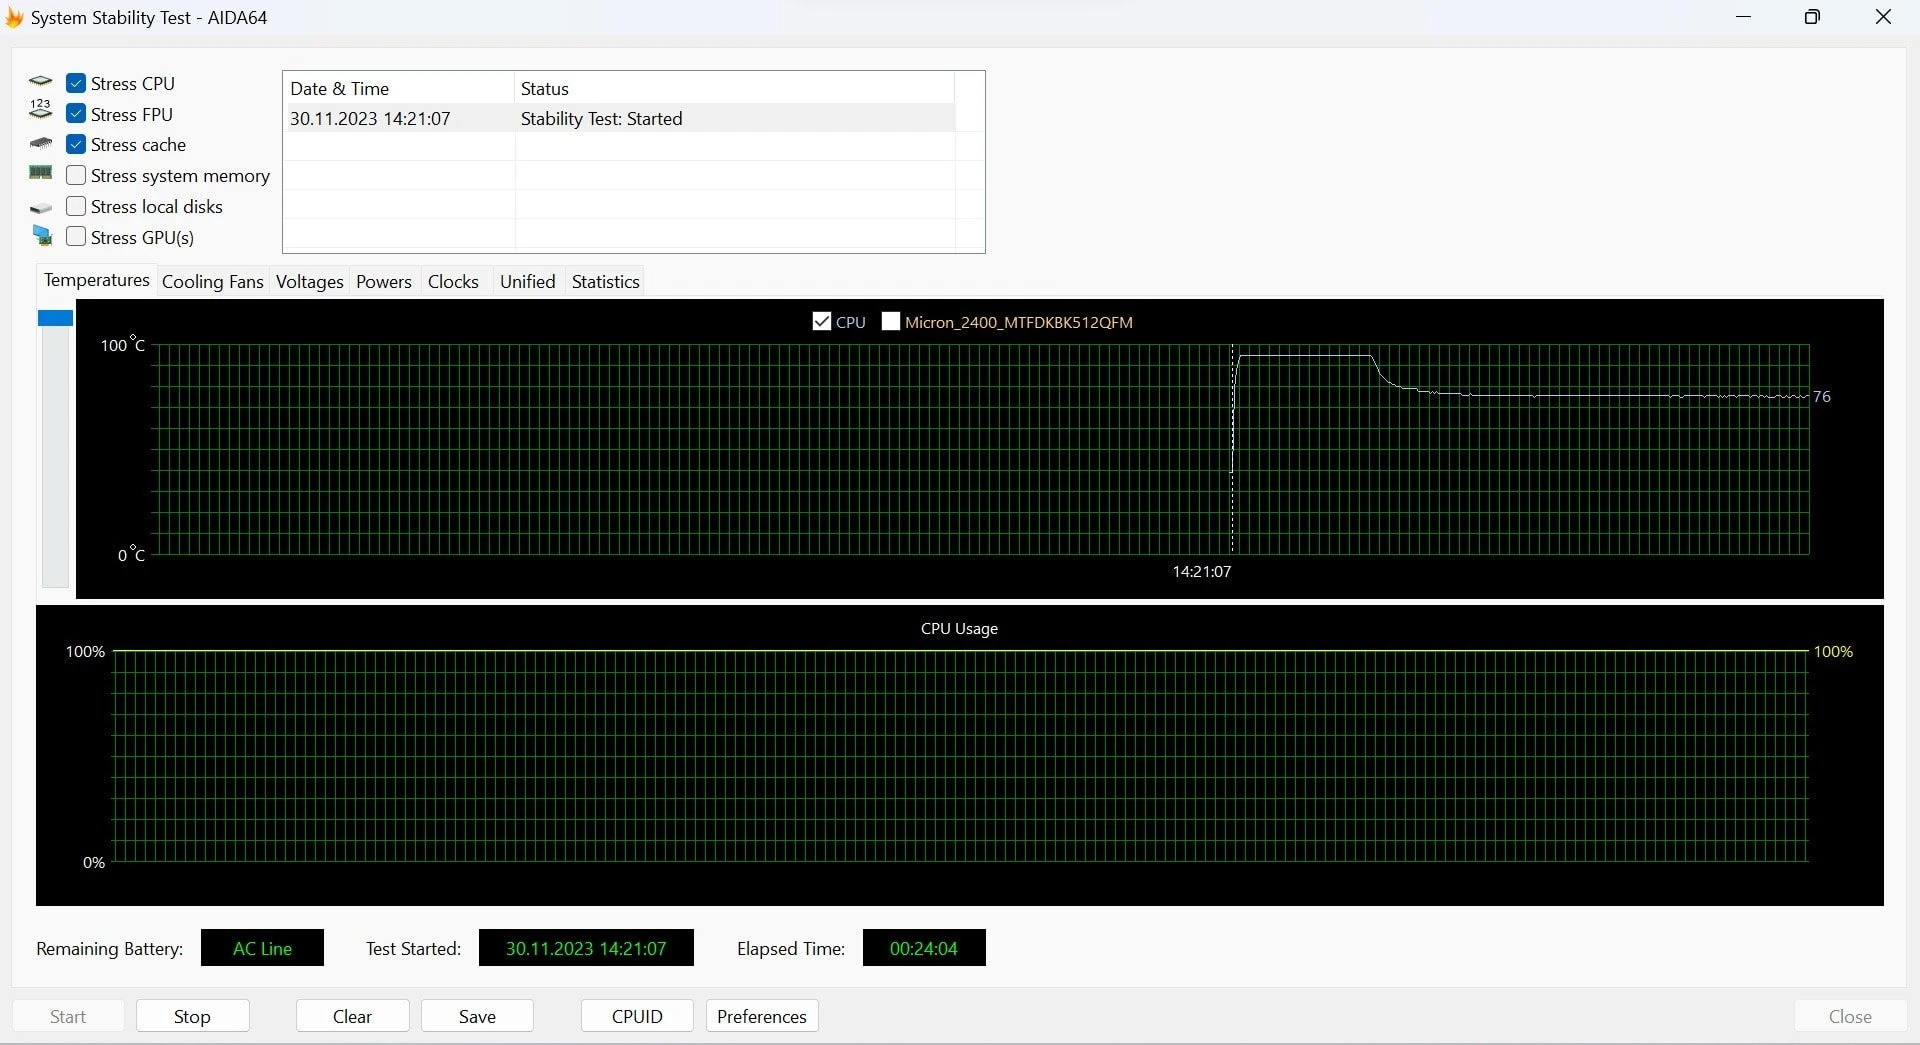The image size is (1920, 1045).
Task: Click the RAM module icon beside Stress system memory
Action: (x=40, y=173)
